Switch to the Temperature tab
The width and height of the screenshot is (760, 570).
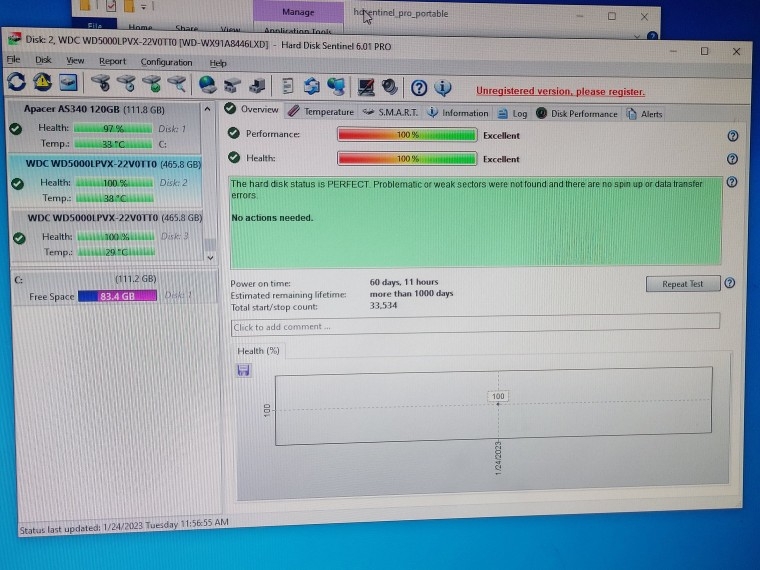coord(321,111)
